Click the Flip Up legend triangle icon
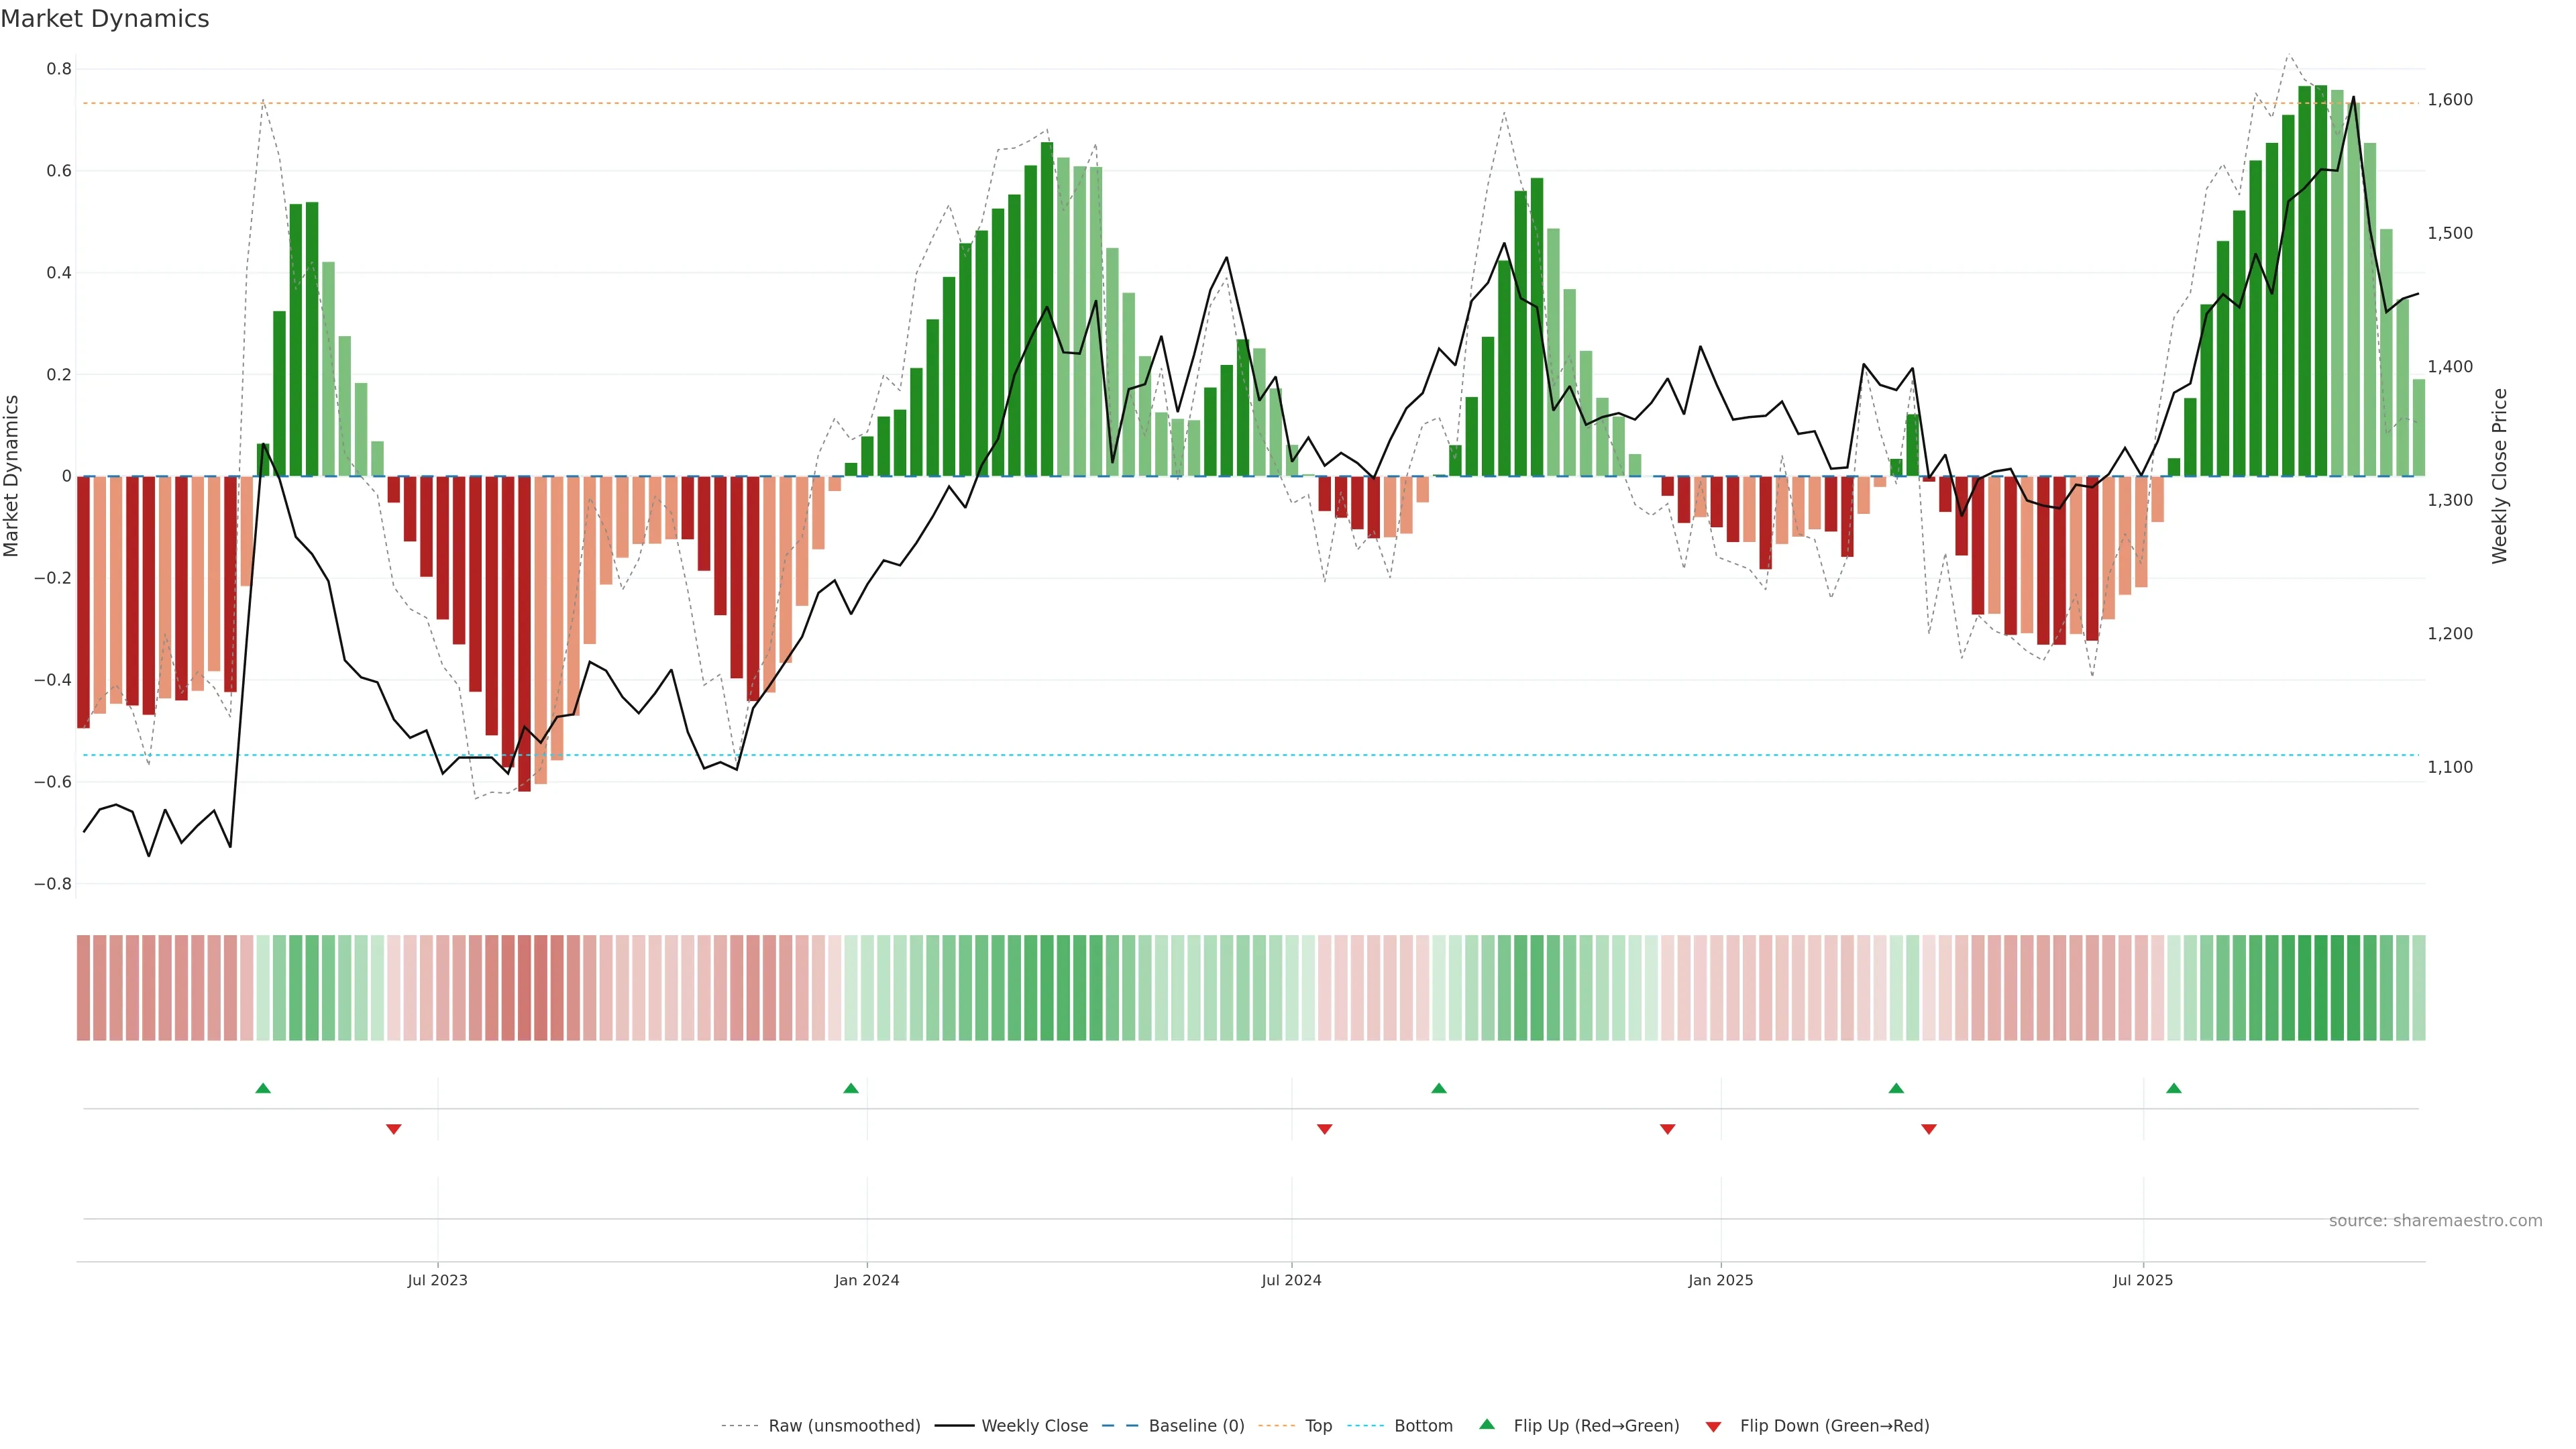Screen dimensions: 2576x1449 (x=1487, y=1424)
